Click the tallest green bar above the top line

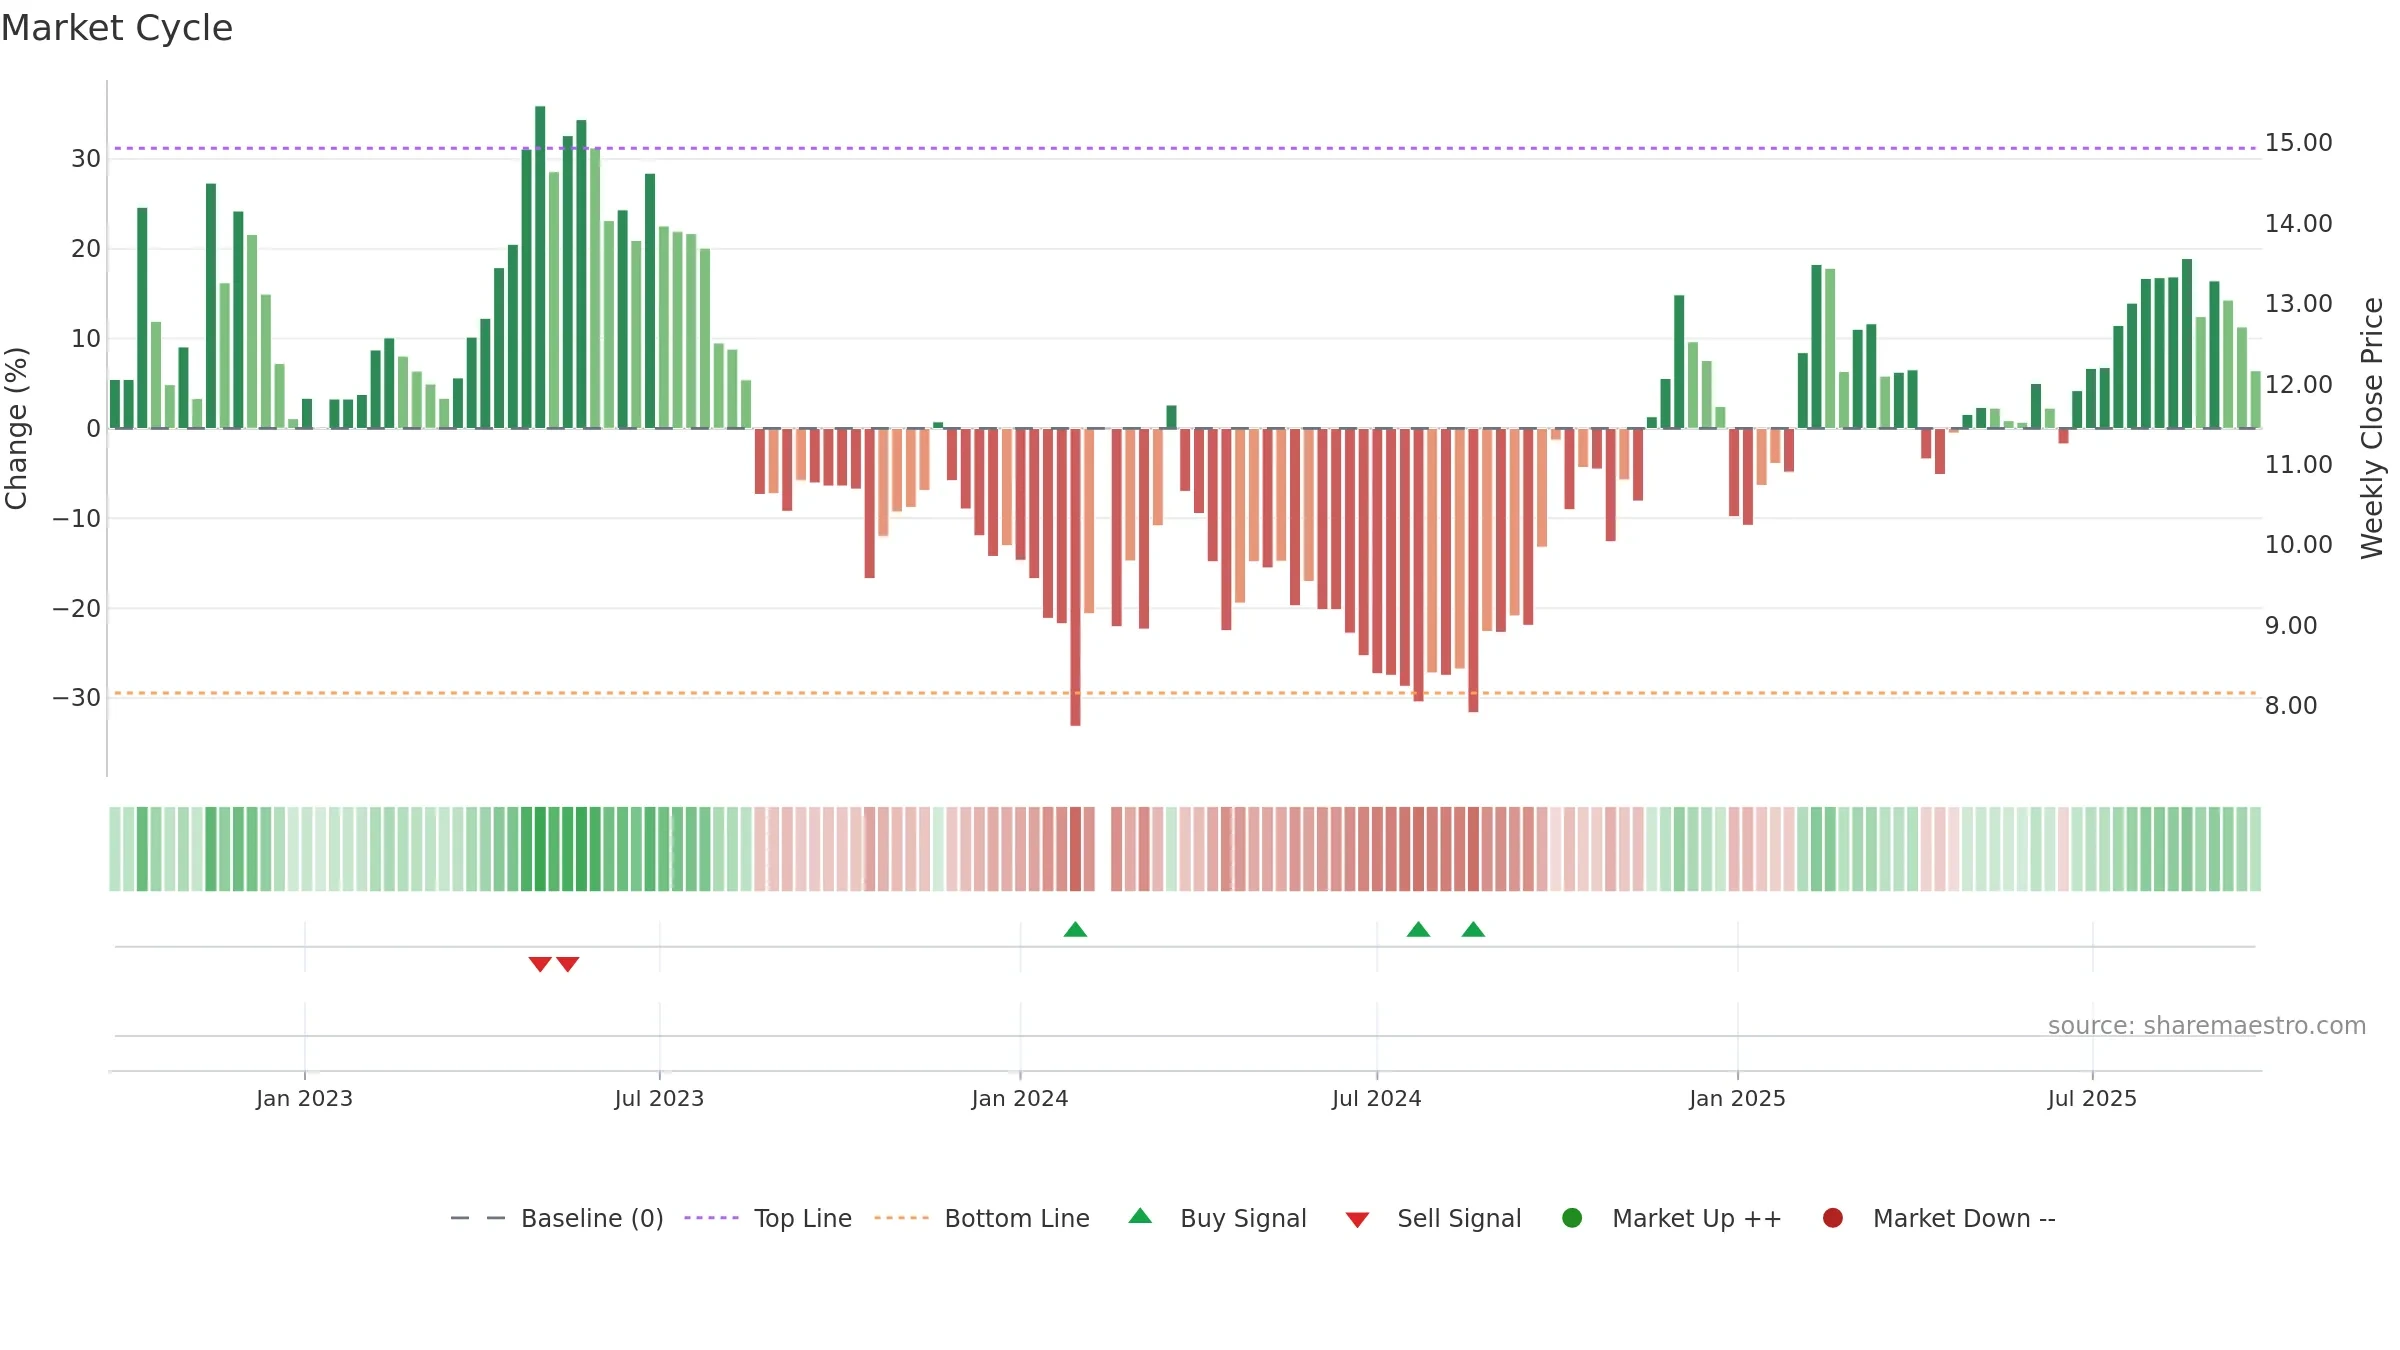pyautogui.click(x=540, y=267)
